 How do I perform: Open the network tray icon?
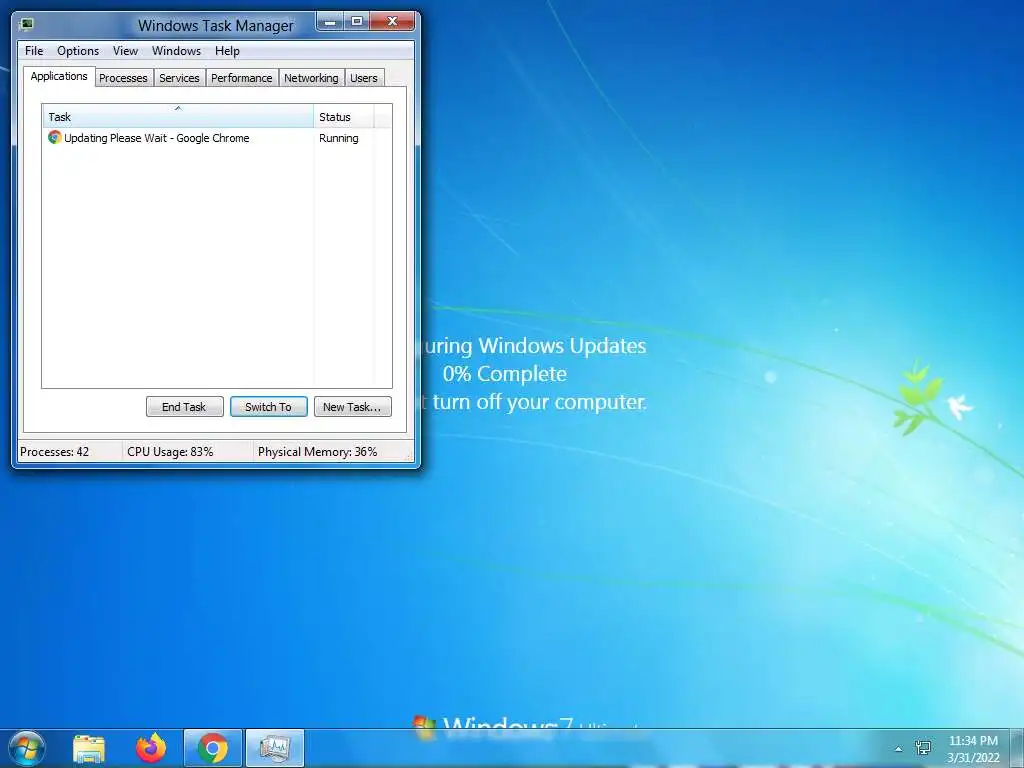click(x=923, y=748)
